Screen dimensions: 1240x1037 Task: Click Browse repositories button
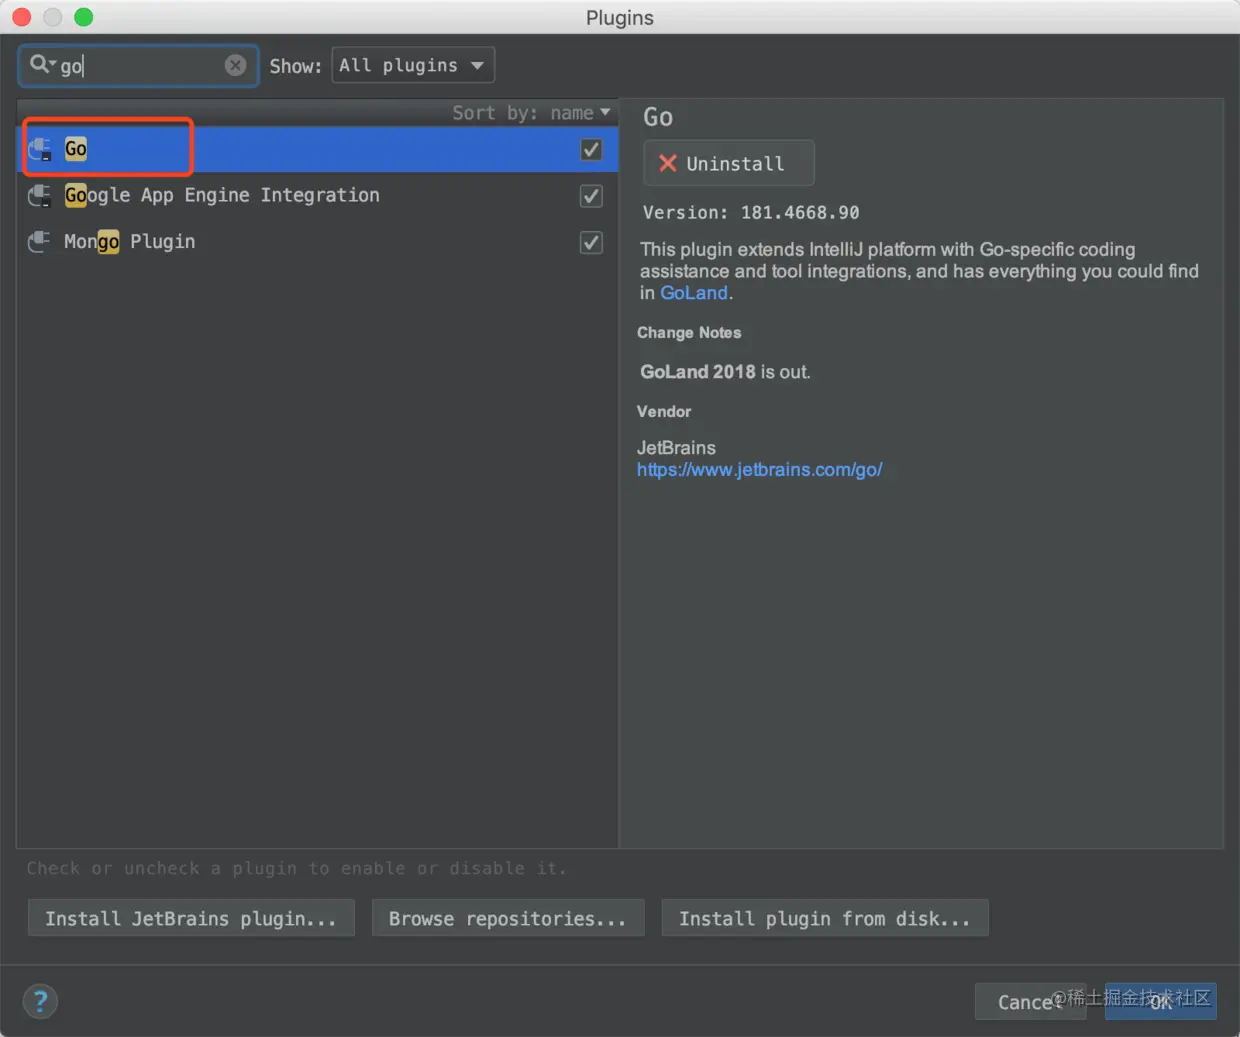pos(508,918)
